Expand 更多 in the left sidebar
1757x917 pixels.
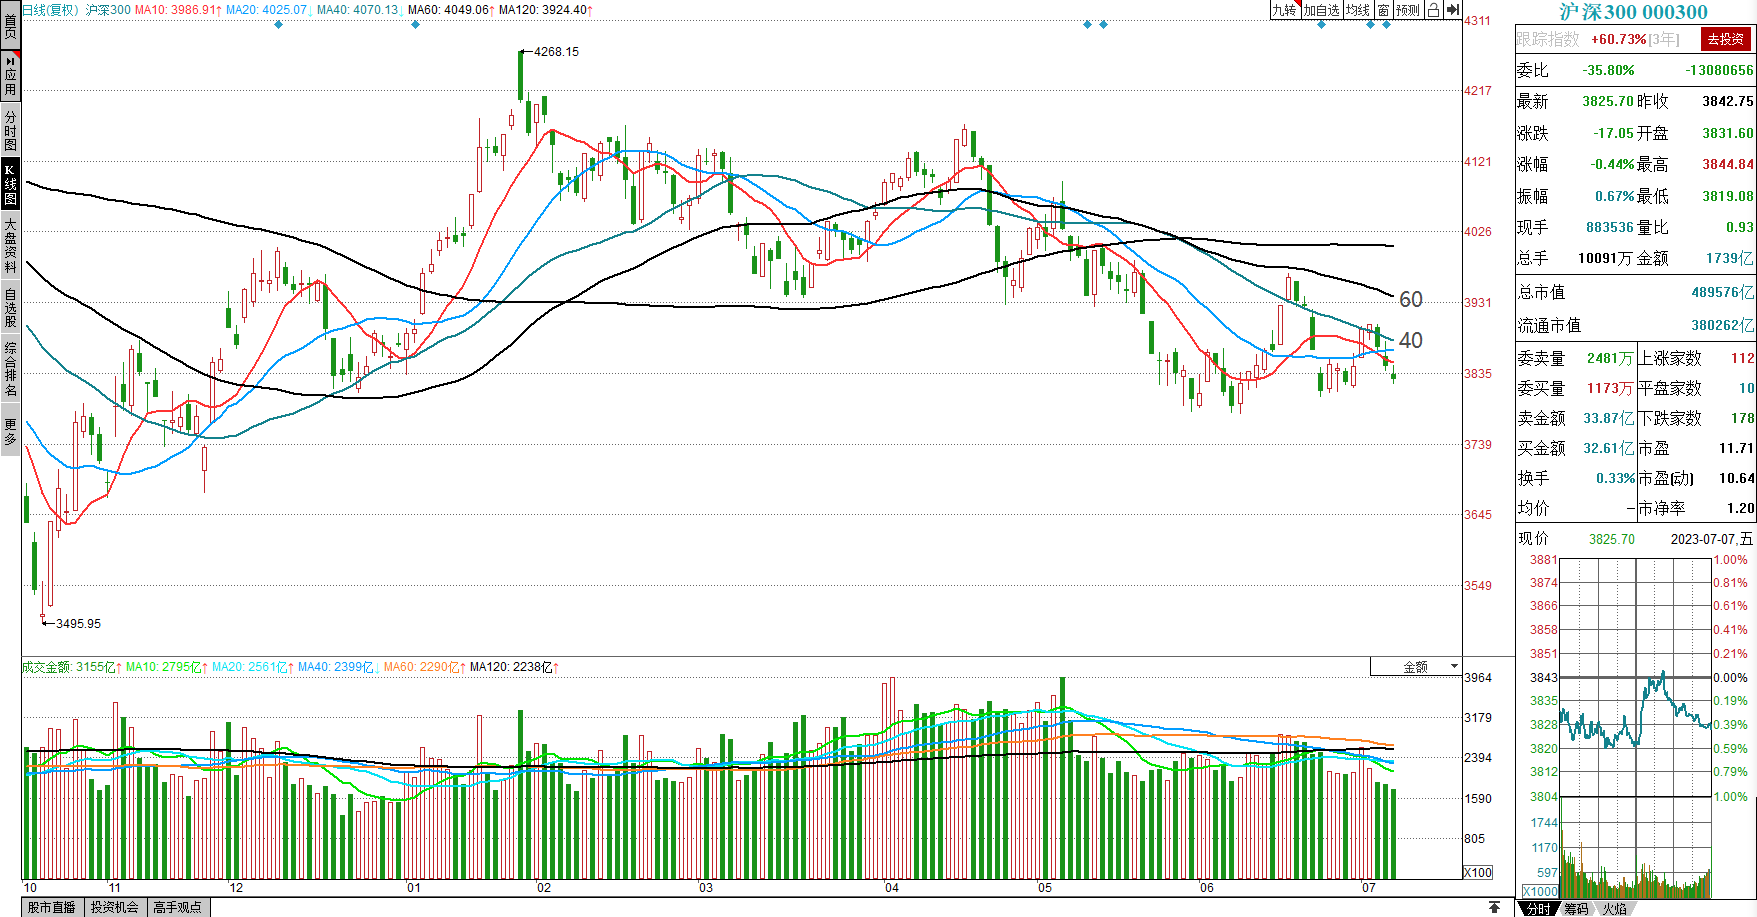pyautogui.click(x=10, y=432)
